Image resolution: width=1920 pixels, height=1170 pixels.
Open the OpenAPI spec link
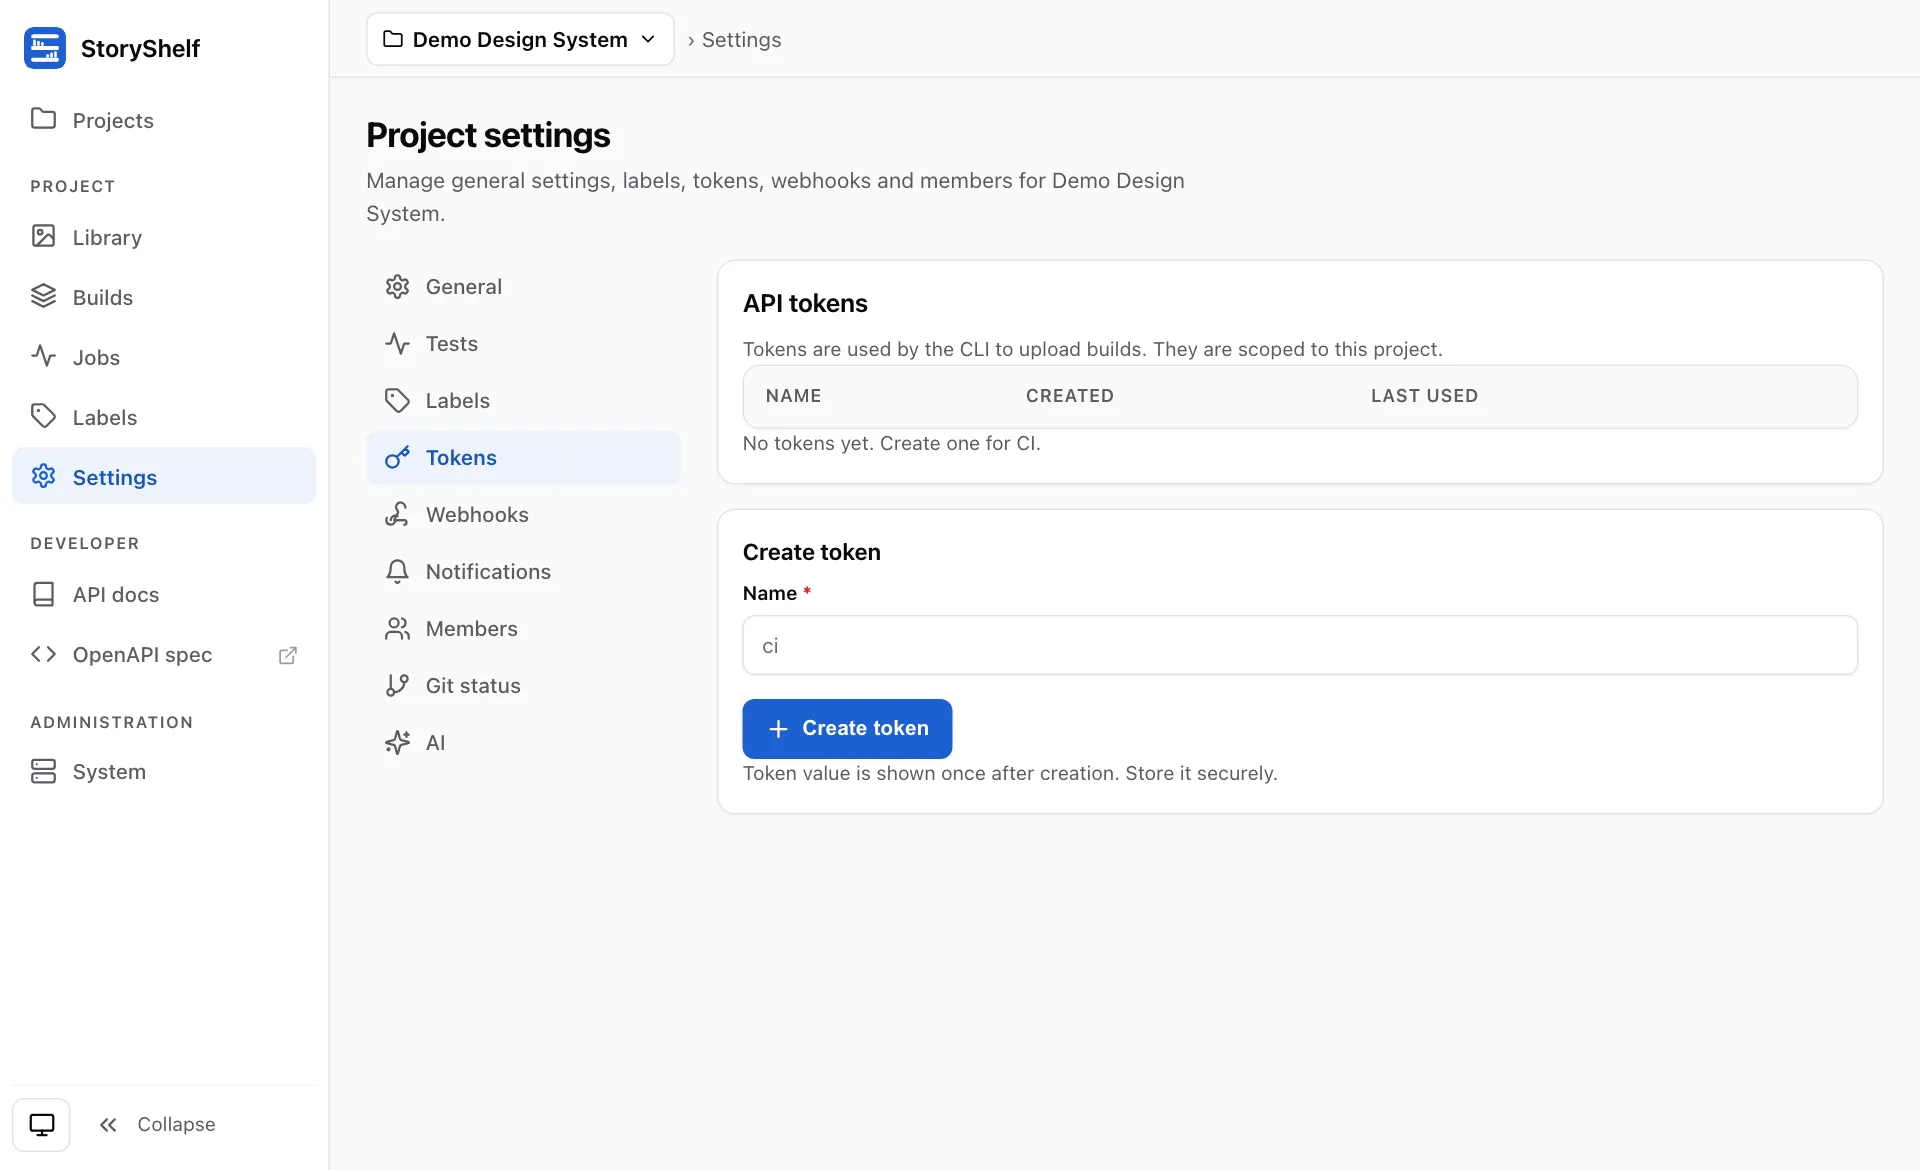click(x=164, y=654)
